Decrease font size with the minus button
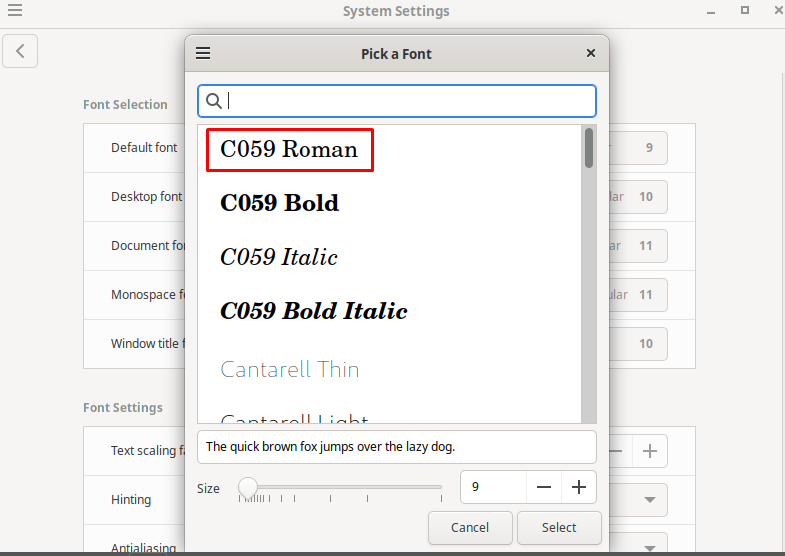 click(544, 487)
